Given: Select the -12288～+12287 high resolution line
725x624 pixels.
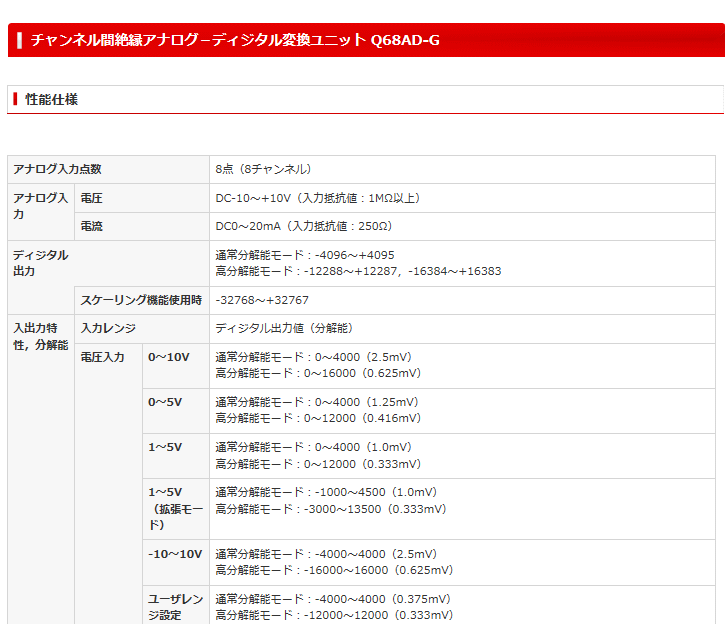Looking at the screenshot, I should pyautogui.click(x=358, y=271).
